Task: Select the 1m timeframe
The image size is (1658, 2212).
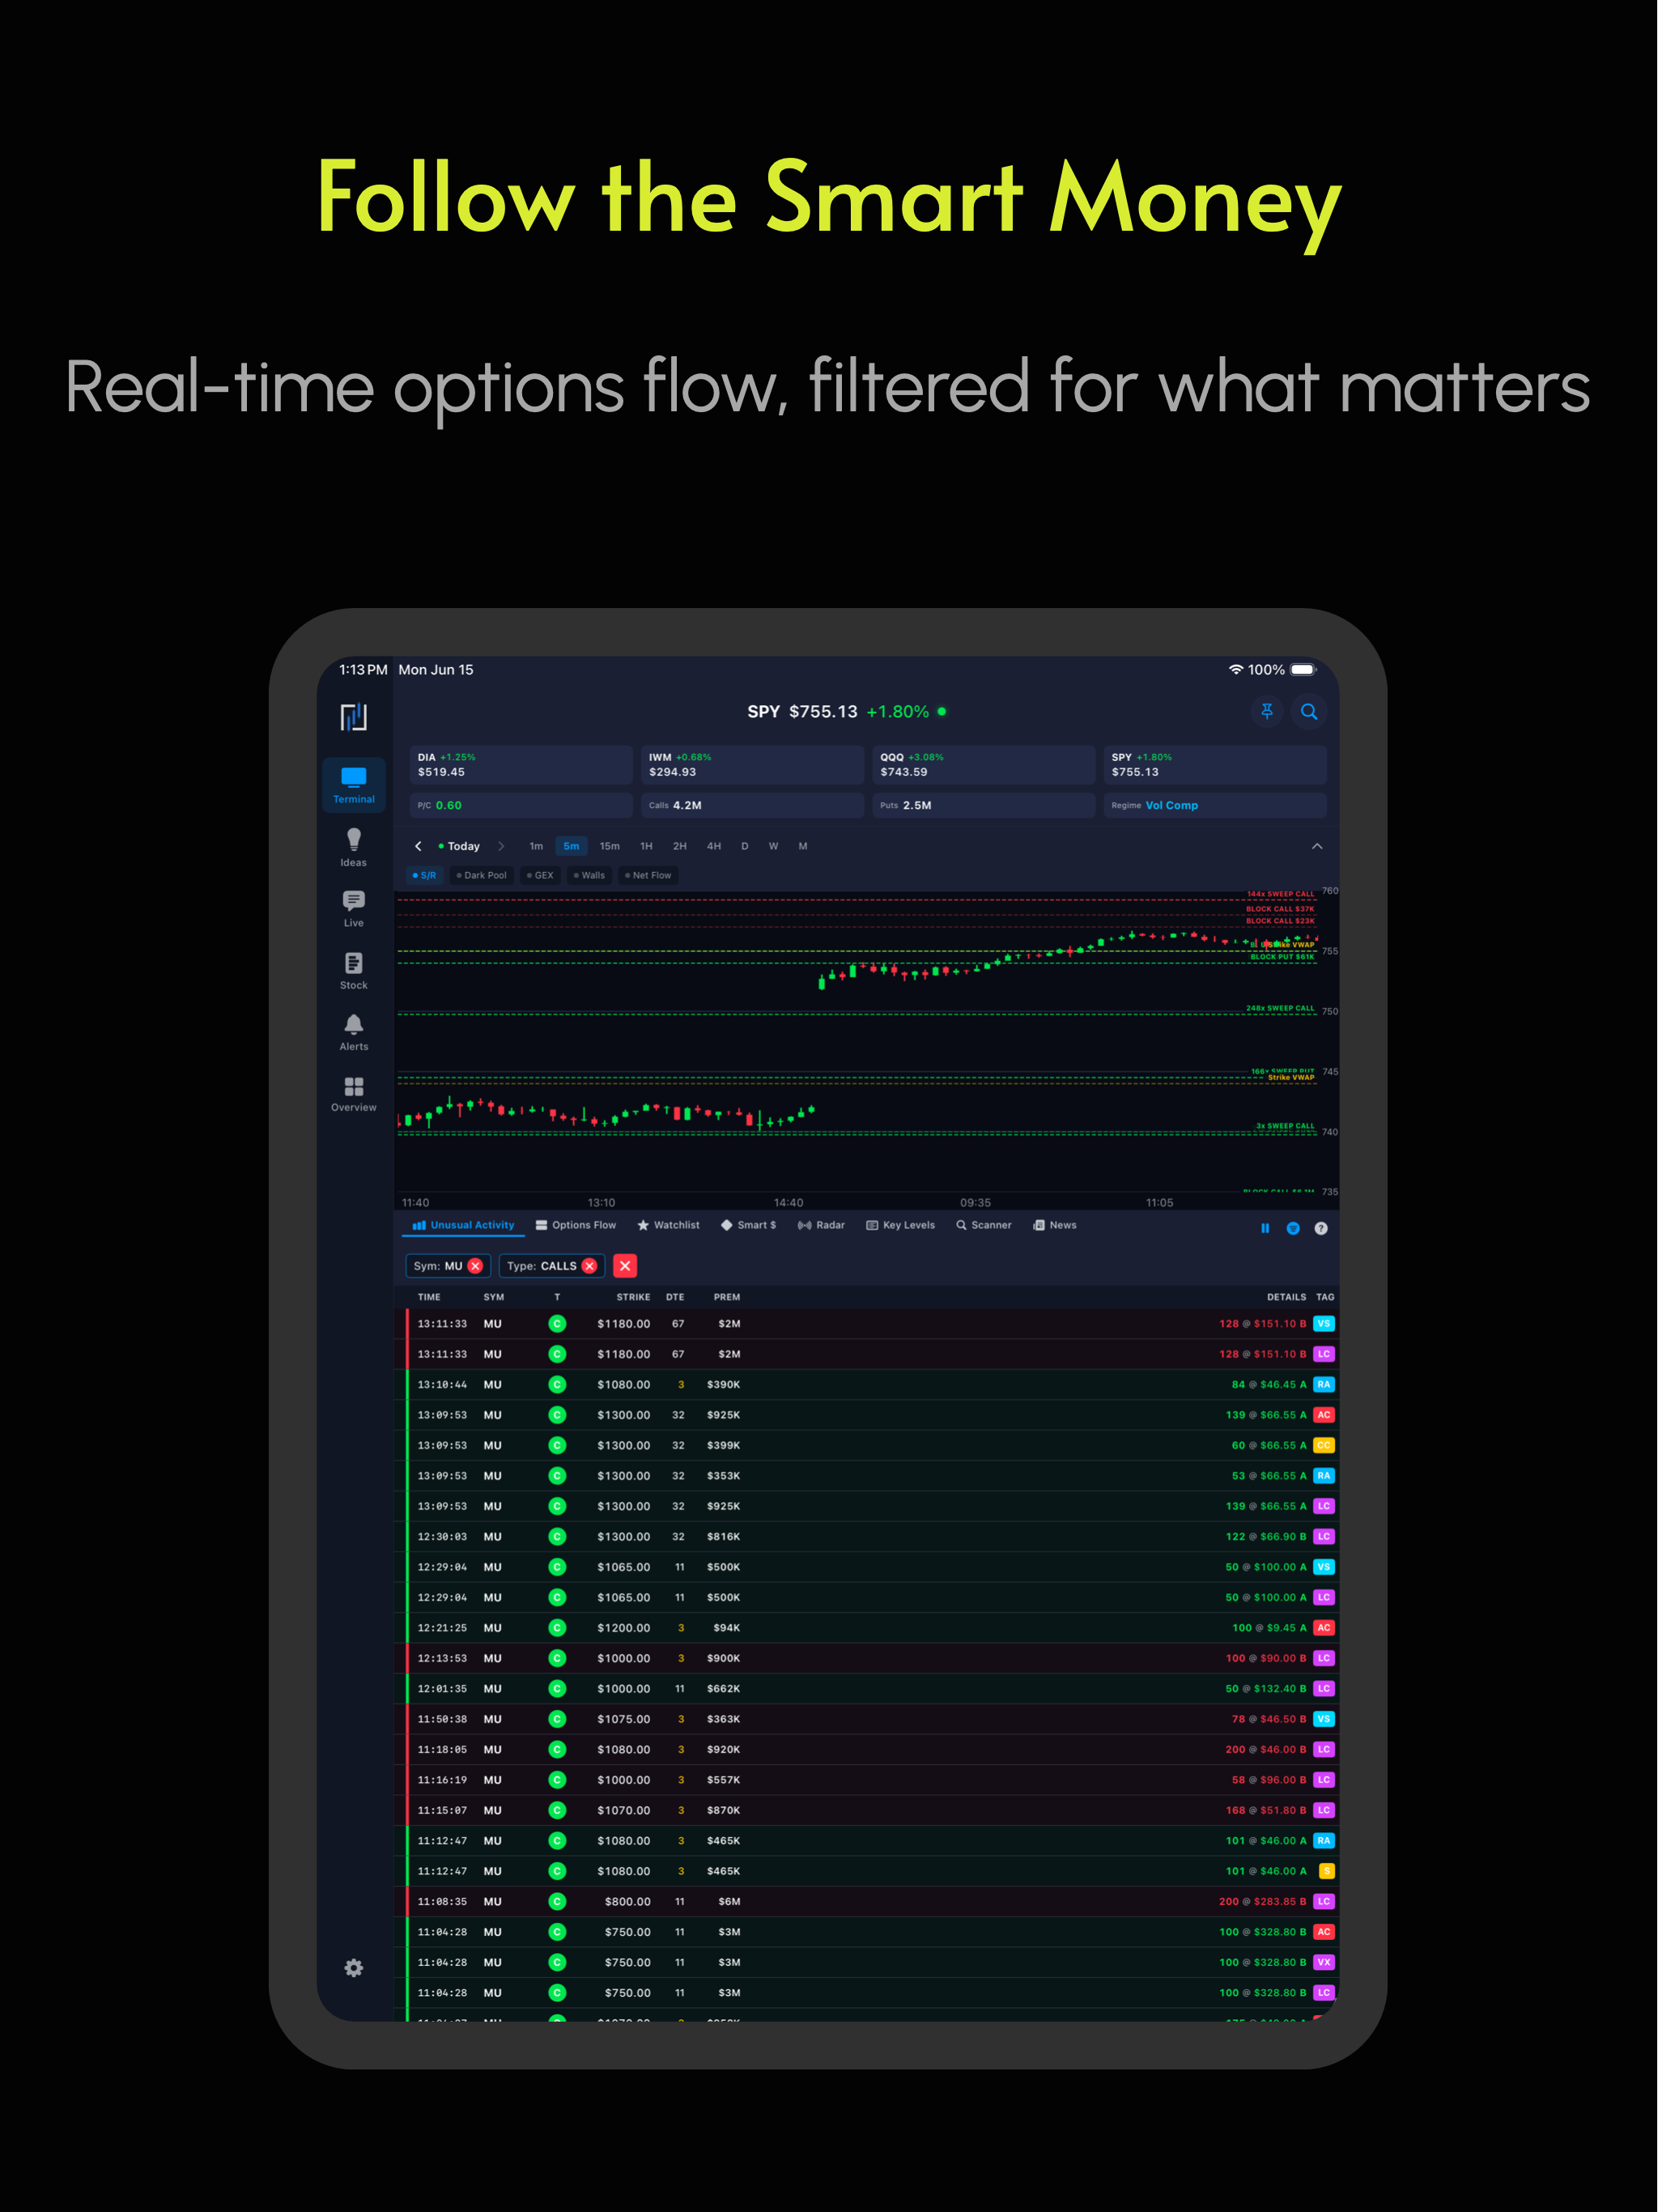Action: (x=536, y=846)
